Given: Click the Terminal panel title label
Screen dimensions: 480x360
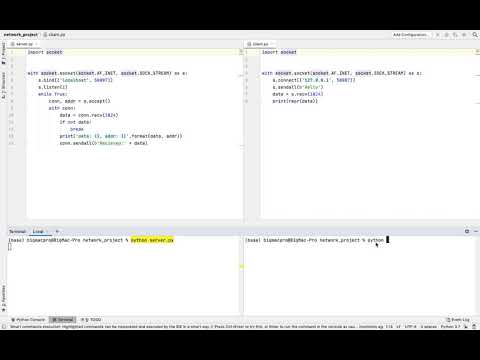Looking at the screenshot, I should tap(17, 231).
